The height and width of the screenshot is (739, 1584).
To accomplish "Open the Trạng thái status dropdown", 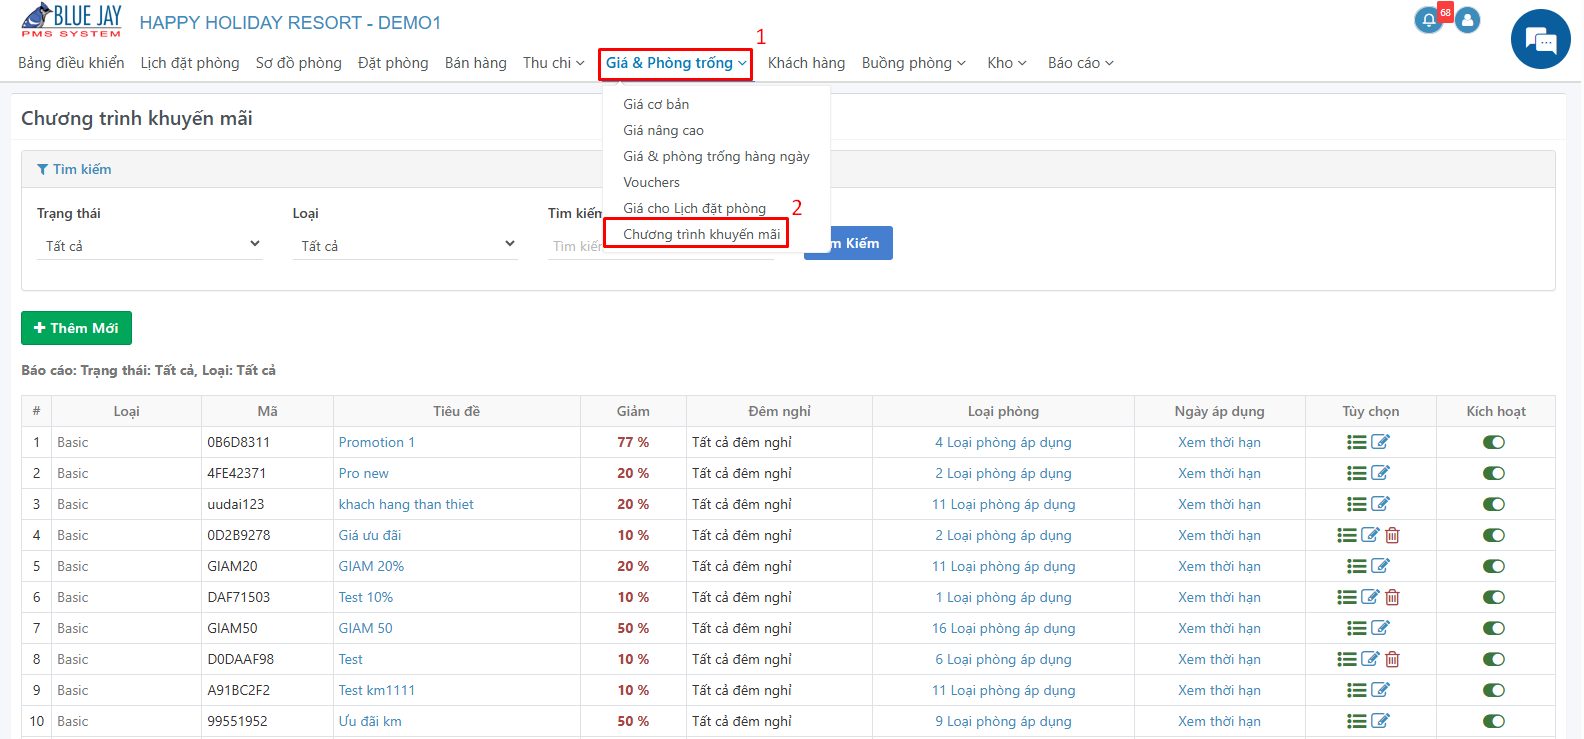I will [x=150, y=245].
